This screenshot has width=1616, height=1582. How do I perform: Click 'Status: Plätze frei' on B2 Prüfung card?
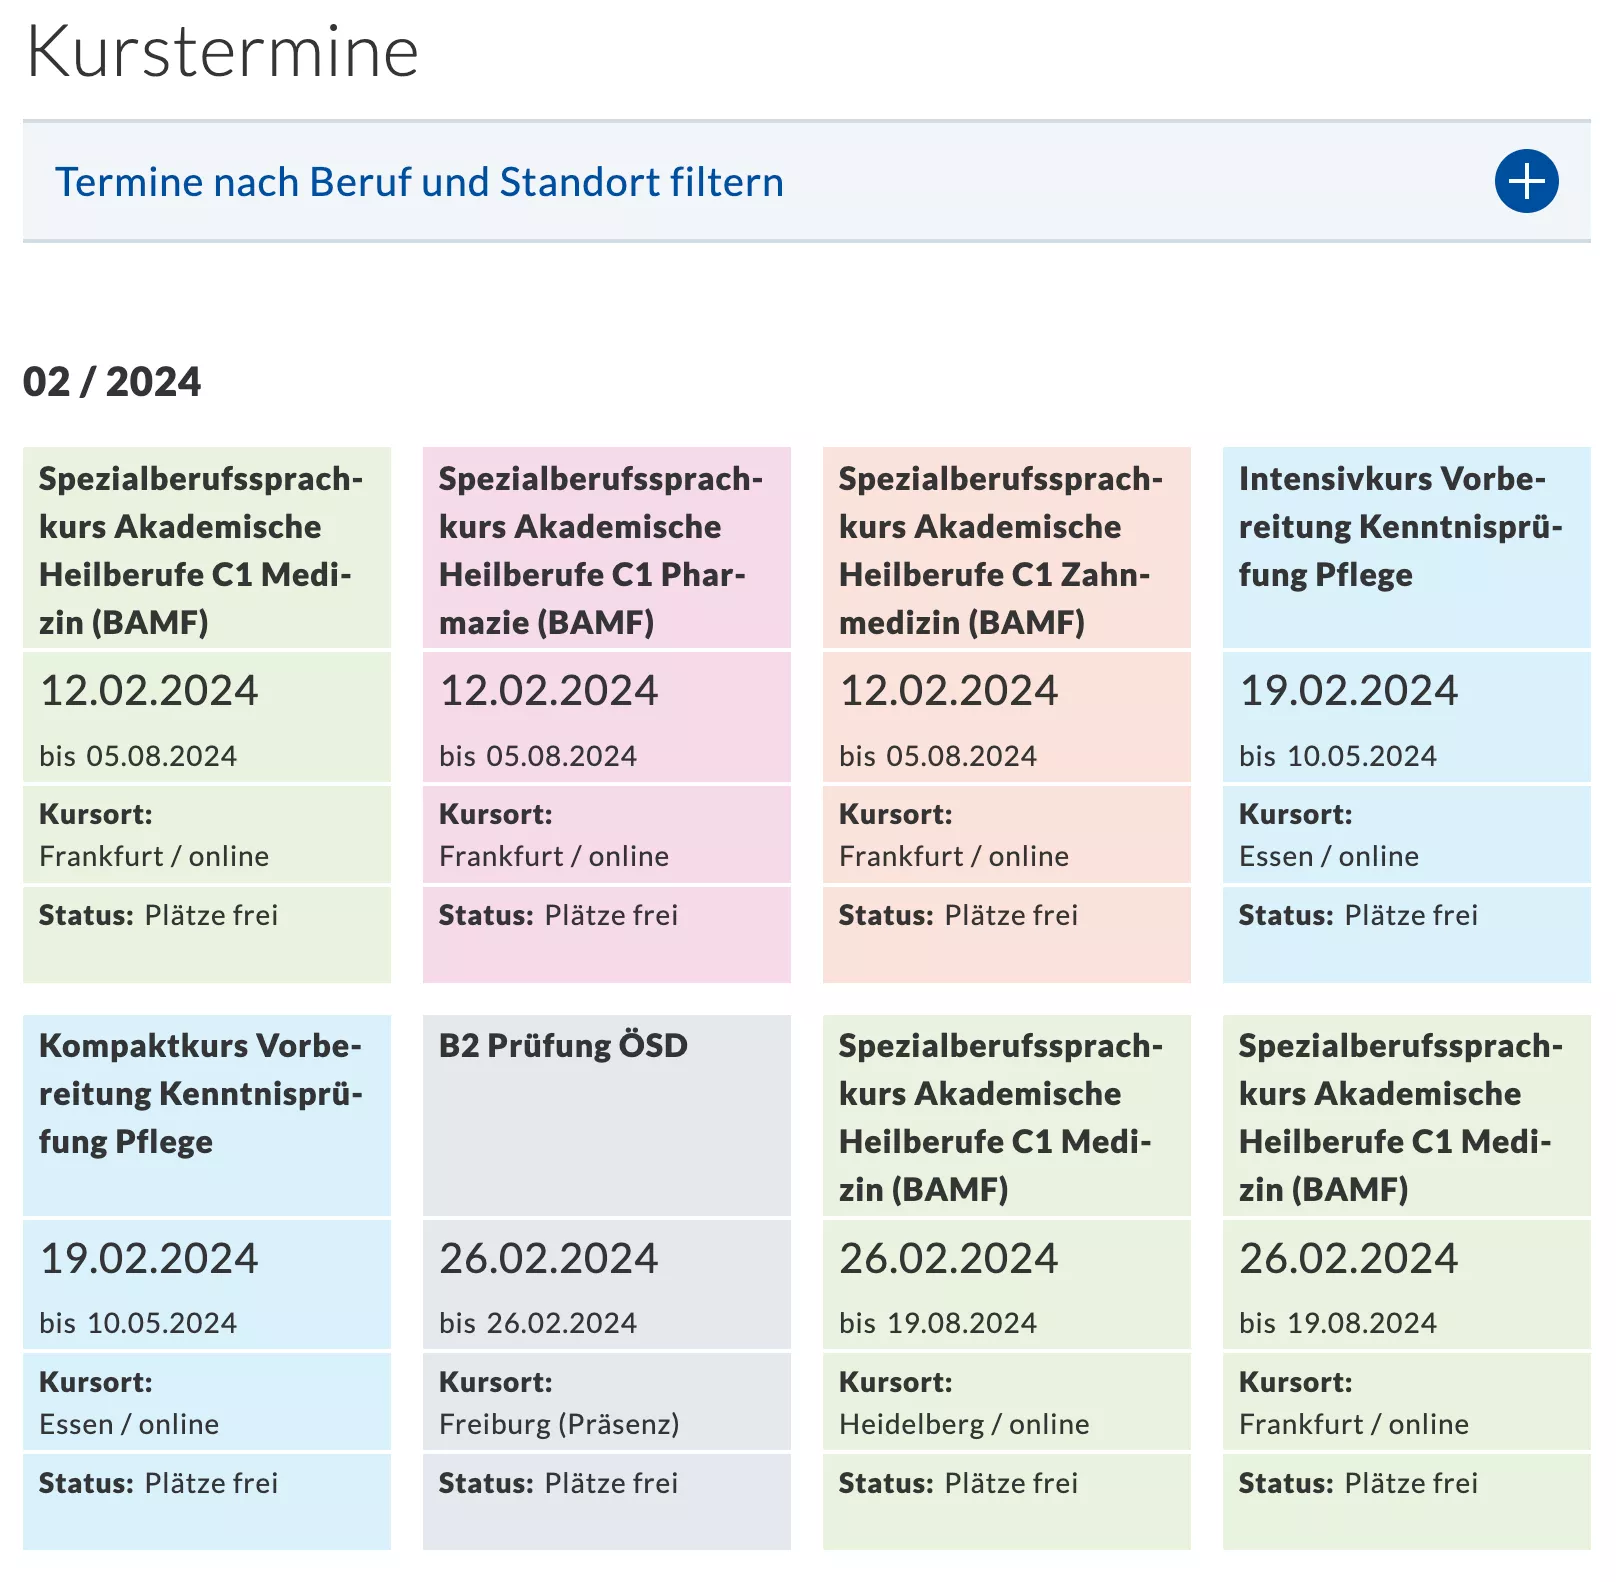coord(558,1483)
